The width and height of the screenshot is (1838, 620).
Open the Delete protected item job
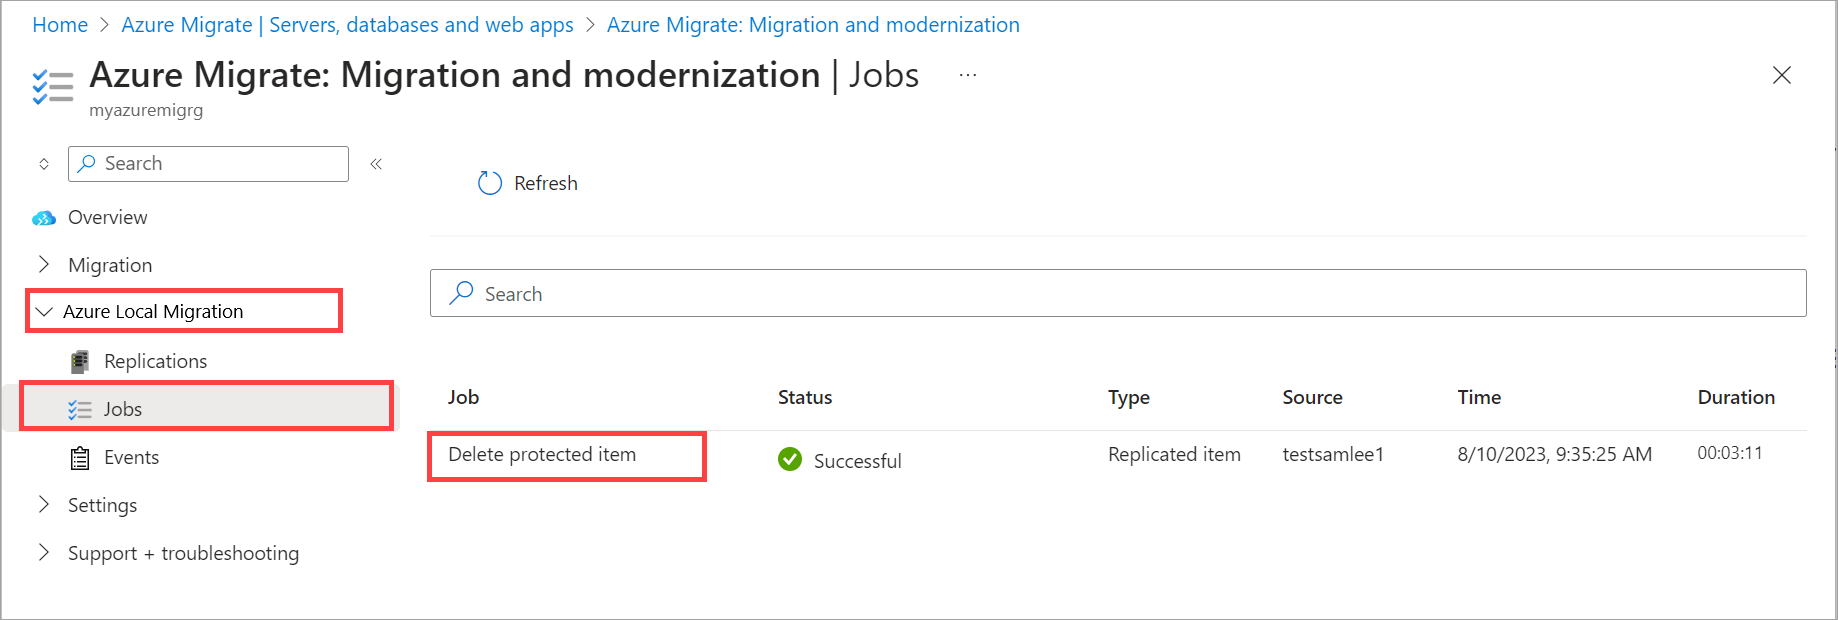542,455
